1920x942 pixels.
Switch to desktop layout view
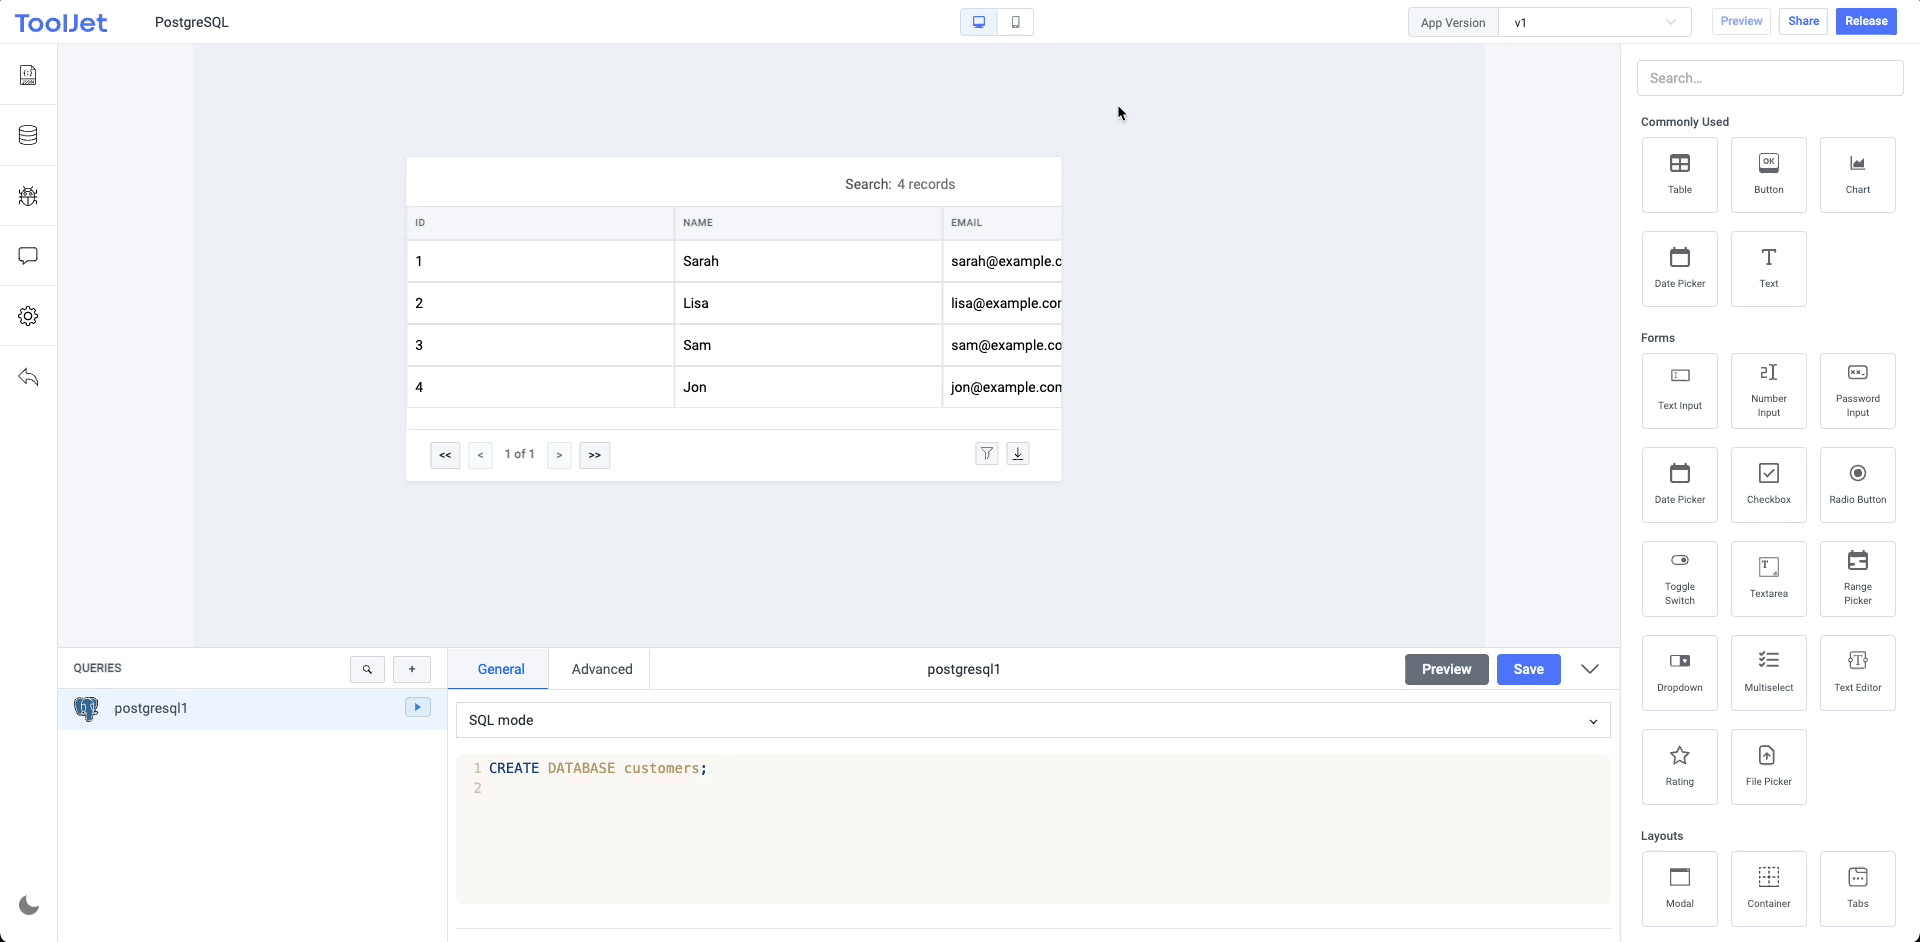[979, 22]
